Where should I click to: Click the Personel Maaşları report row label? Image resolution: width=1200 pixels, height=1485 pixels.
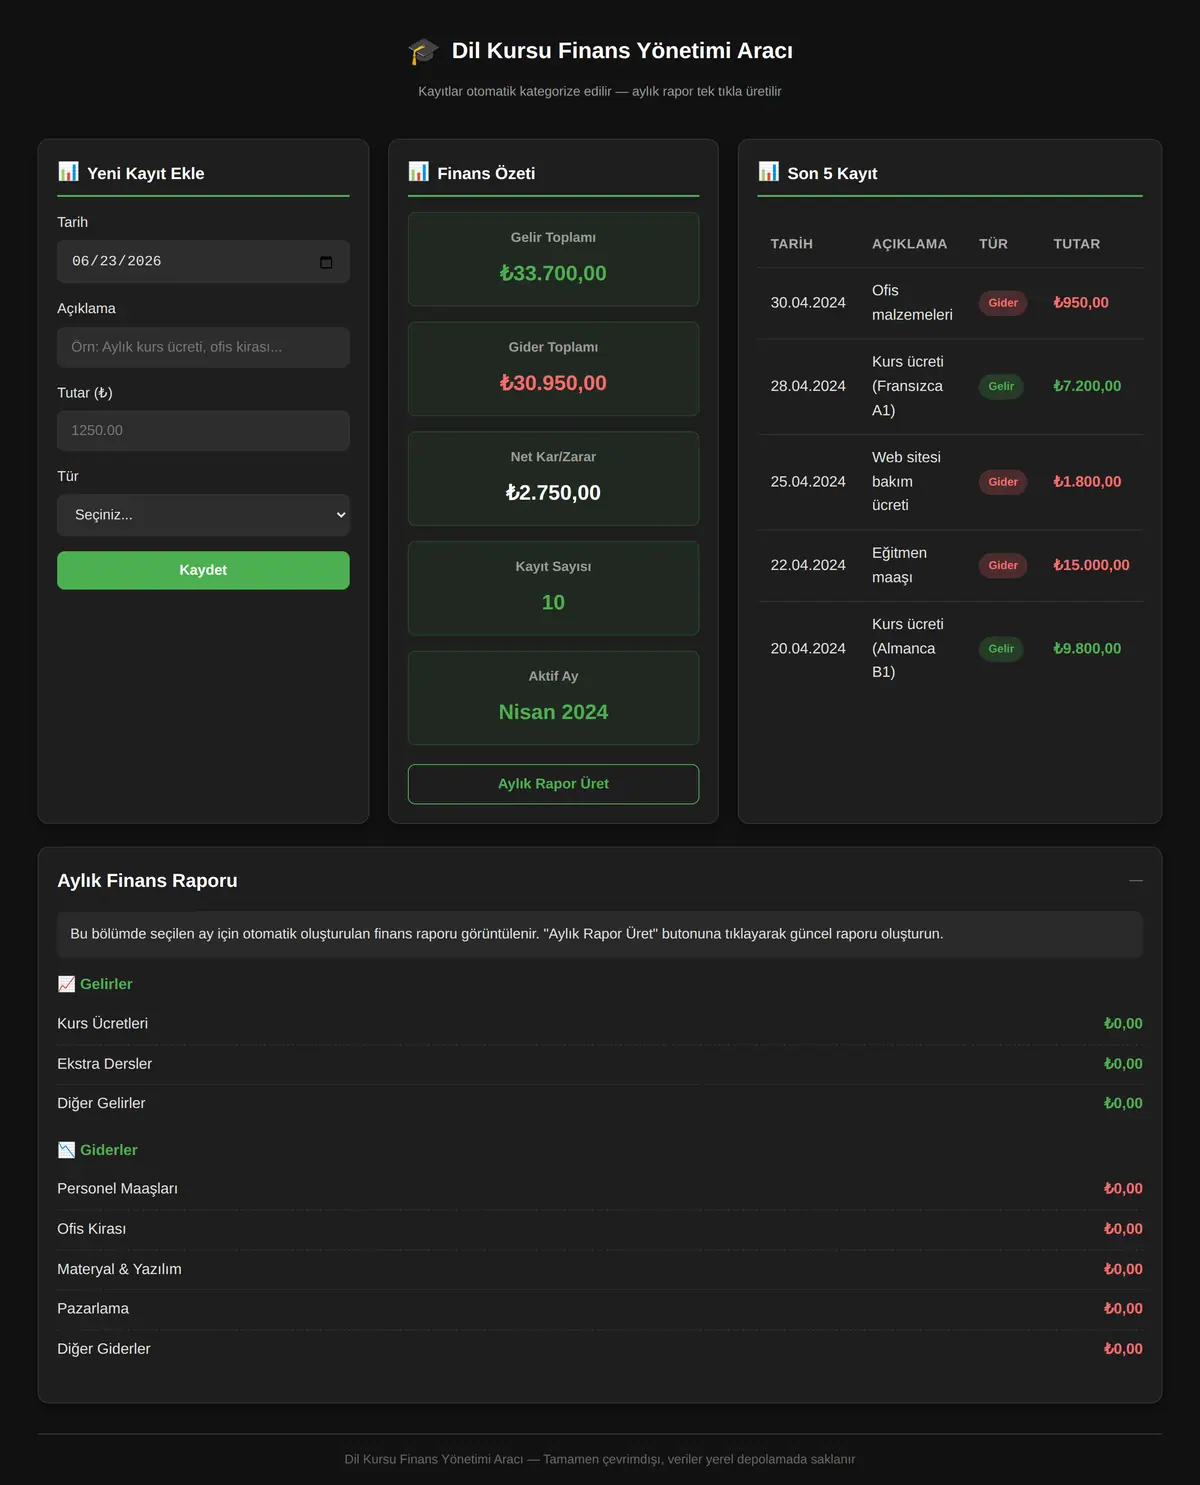click(x=117, y=1189)
